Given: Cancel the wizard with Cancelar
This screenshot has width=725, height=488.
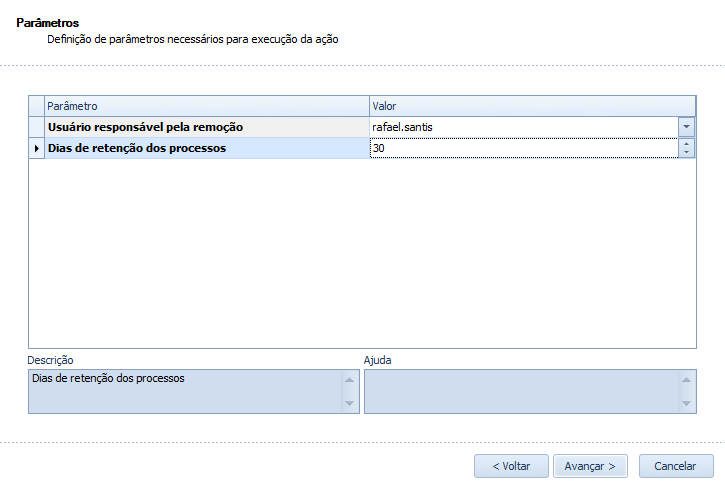Looking at the screenshot, I should point(675,466).
